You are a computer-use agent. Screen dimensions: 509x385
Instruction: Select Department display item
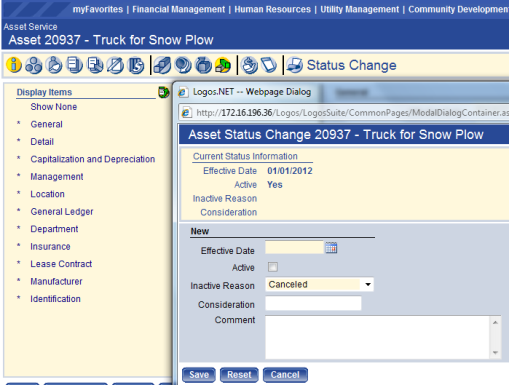[54, 229]
